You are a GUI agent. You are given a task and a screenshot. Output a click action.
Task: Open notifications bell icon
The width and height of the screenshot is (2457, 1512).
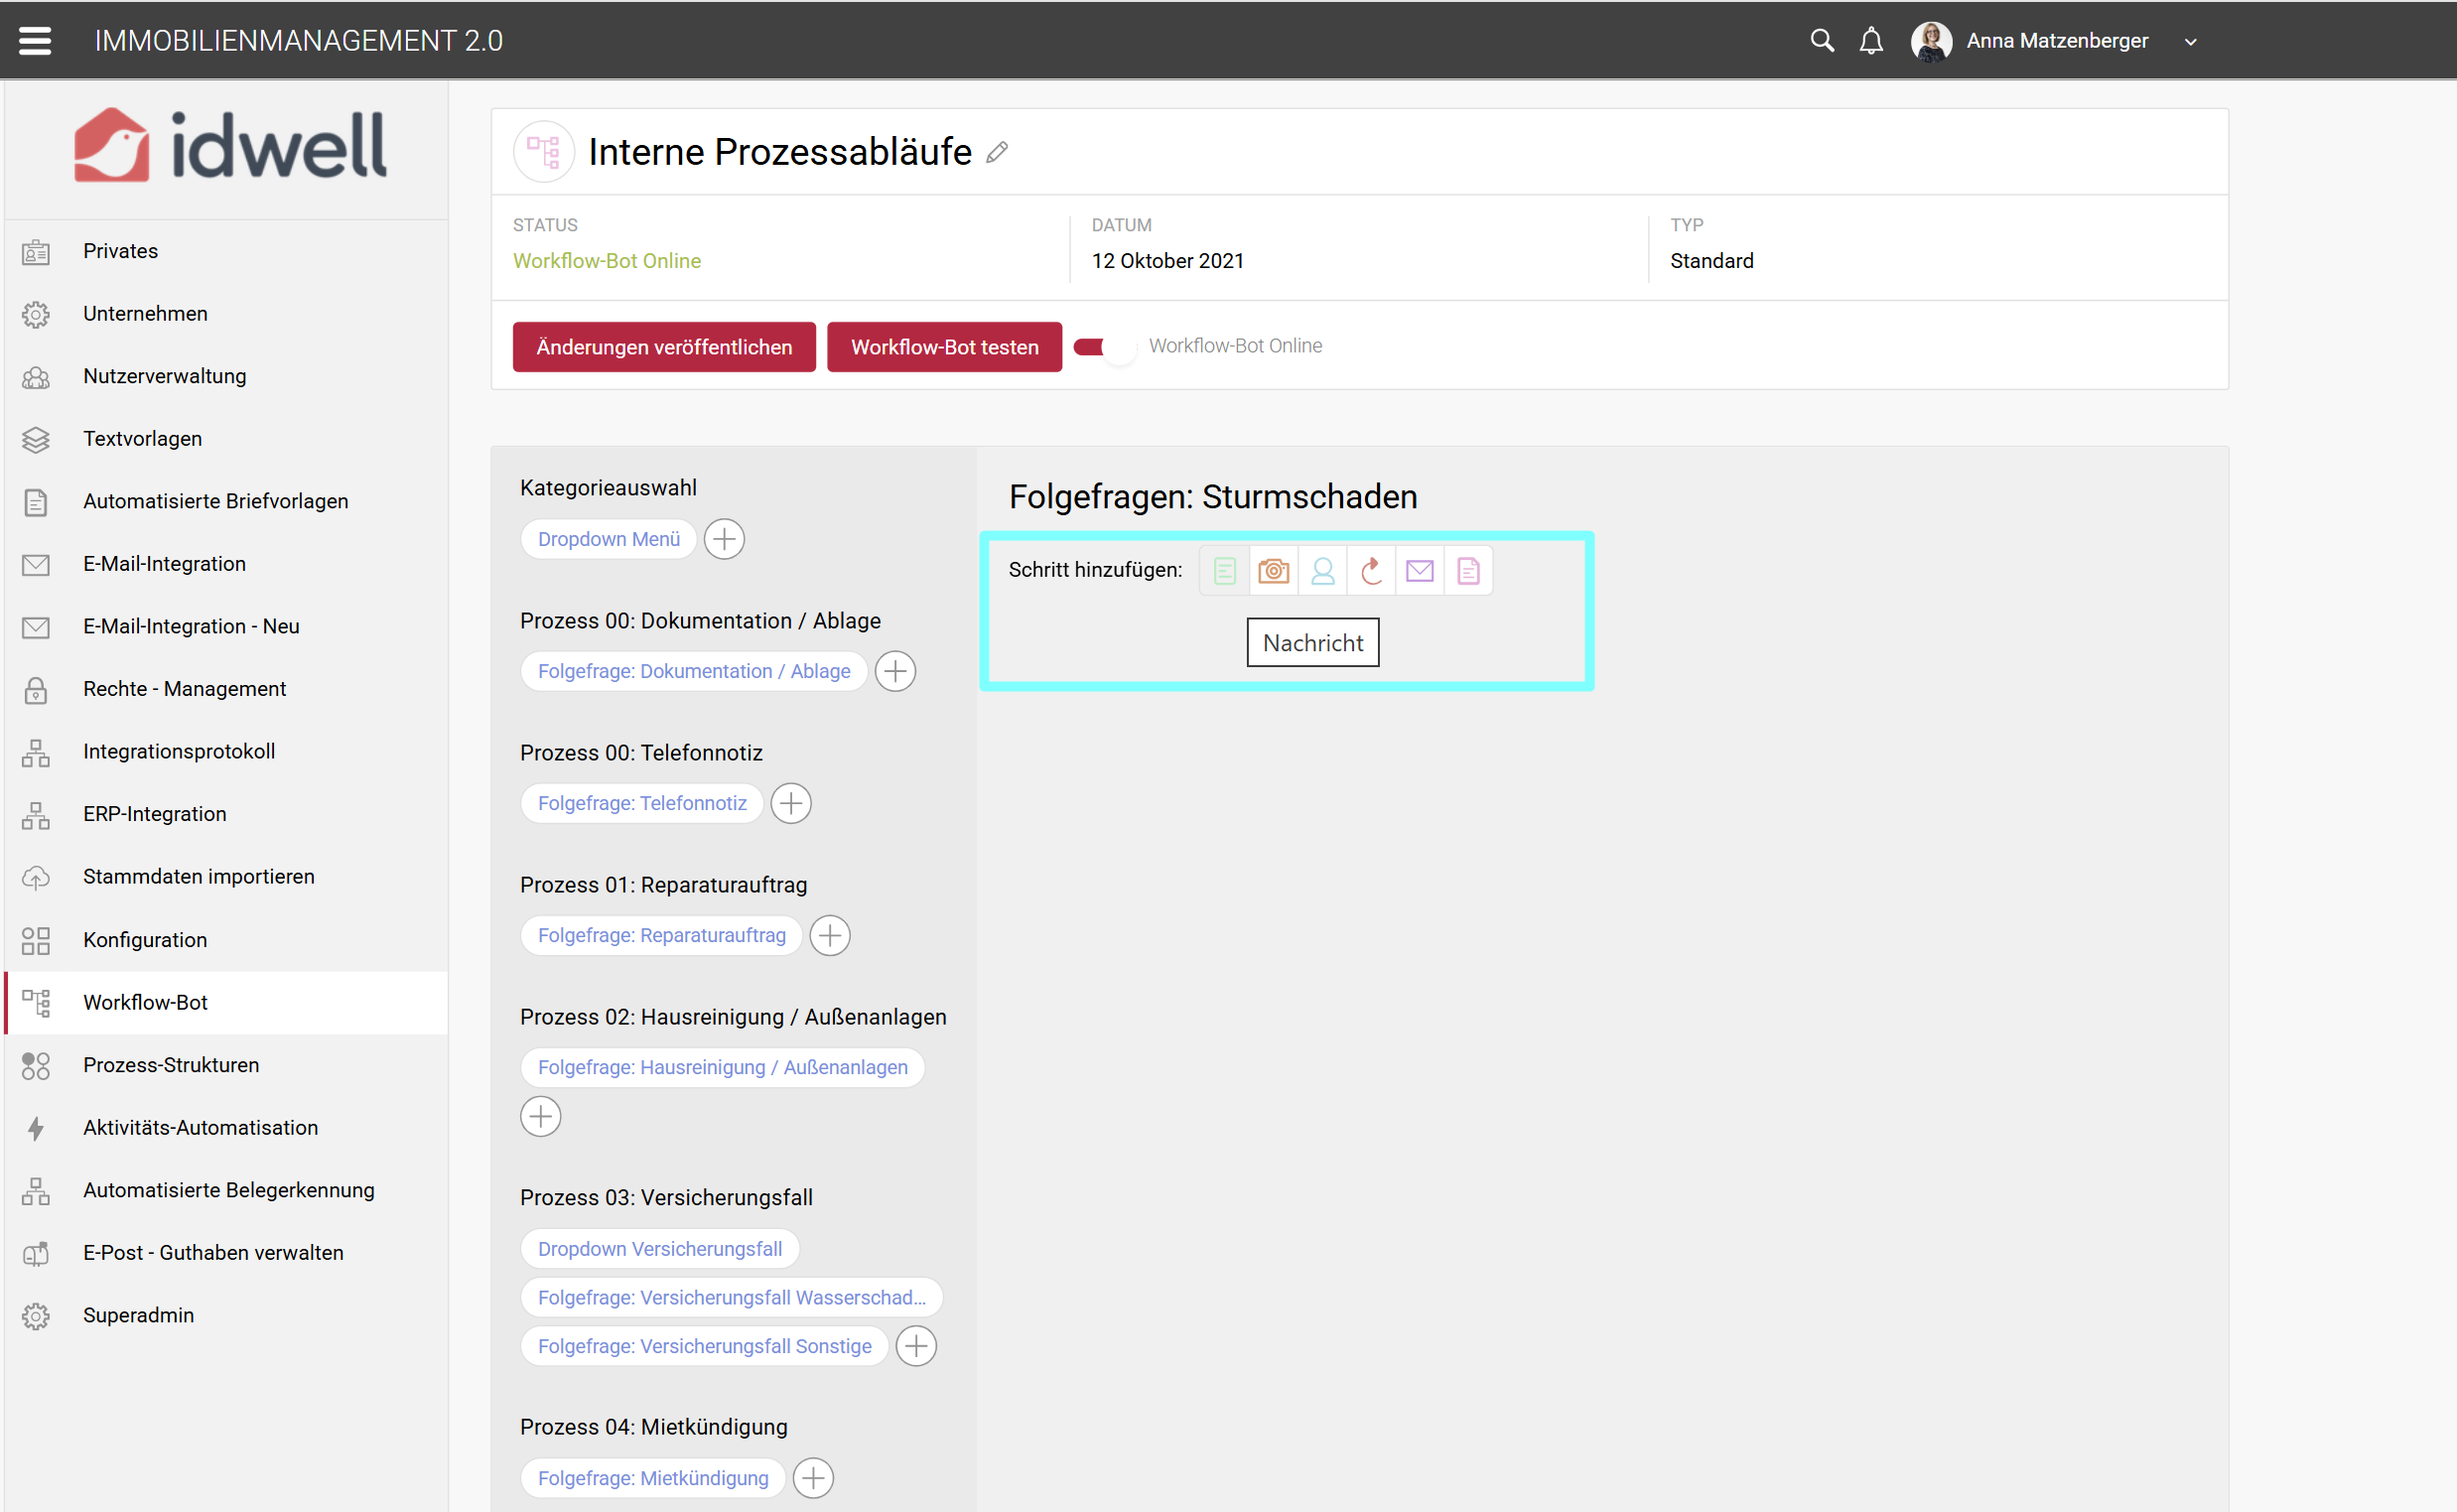pos(1870,41)
